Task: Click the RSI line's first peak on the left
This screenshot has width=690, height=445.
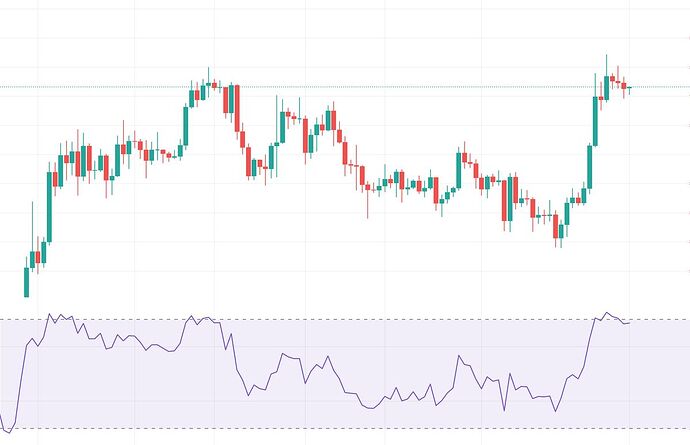Action: tap(51, 315)
